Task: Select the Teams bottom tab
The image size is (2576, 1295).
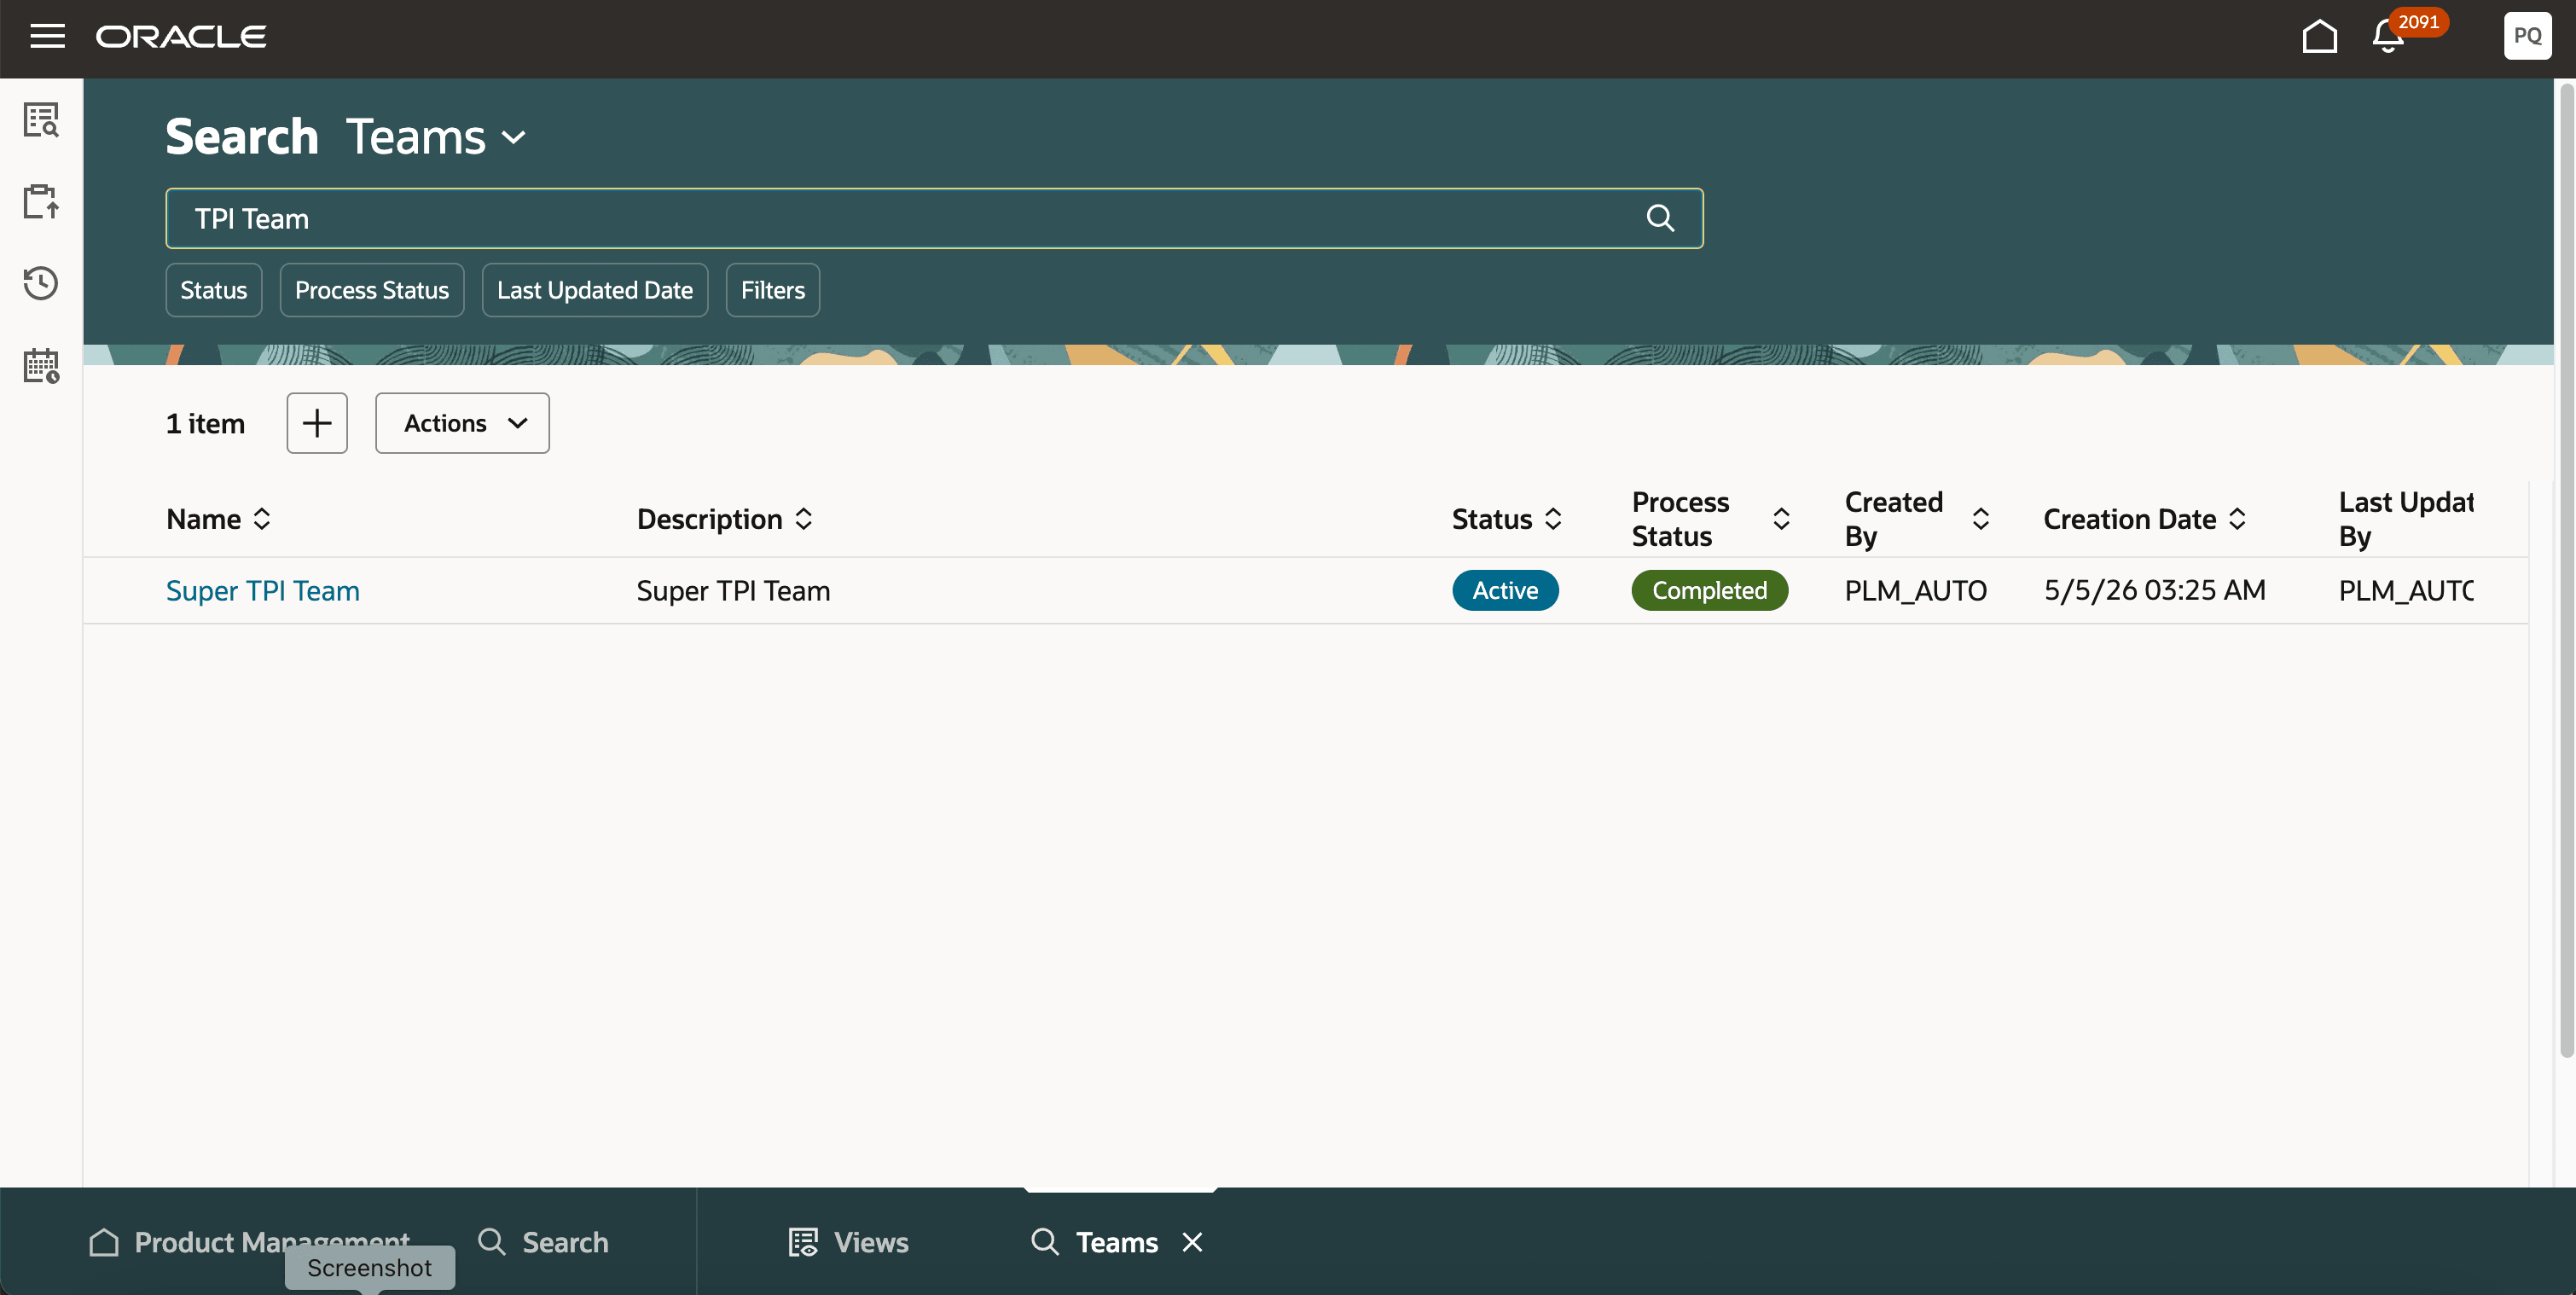Action: [1096, 1242]
